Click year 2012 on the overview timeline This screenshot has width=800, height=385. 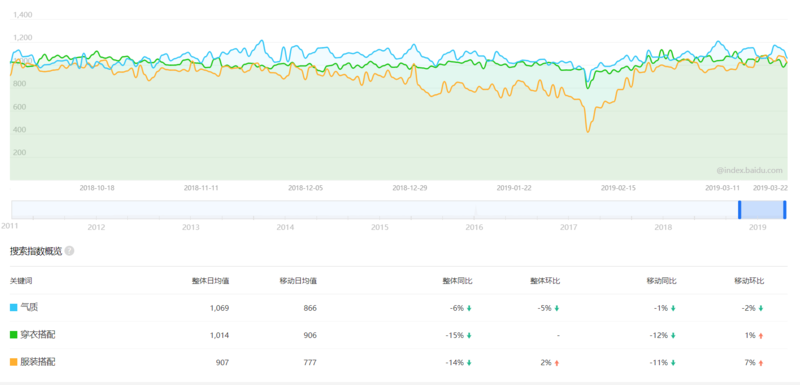pyautogui.click(x=96, y=227)
